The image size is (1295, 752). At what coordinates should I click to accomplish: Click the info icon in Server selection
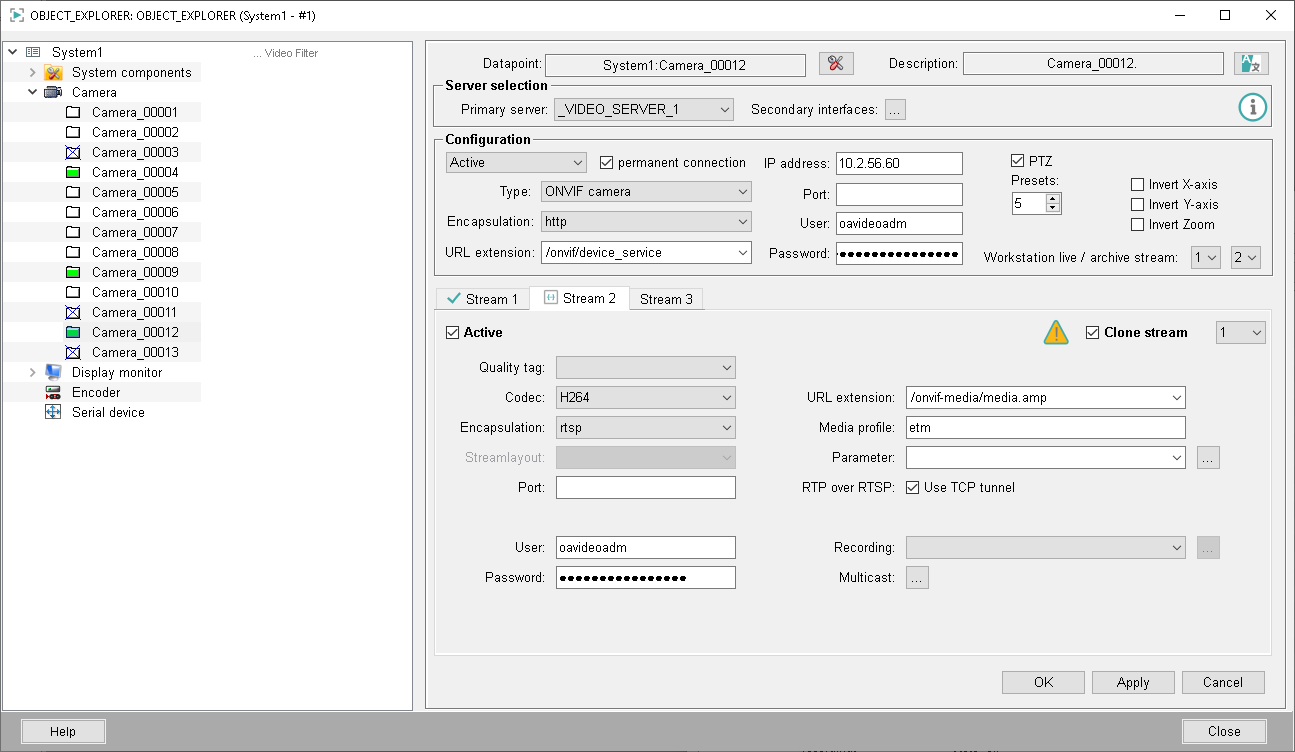(1253, 108)
